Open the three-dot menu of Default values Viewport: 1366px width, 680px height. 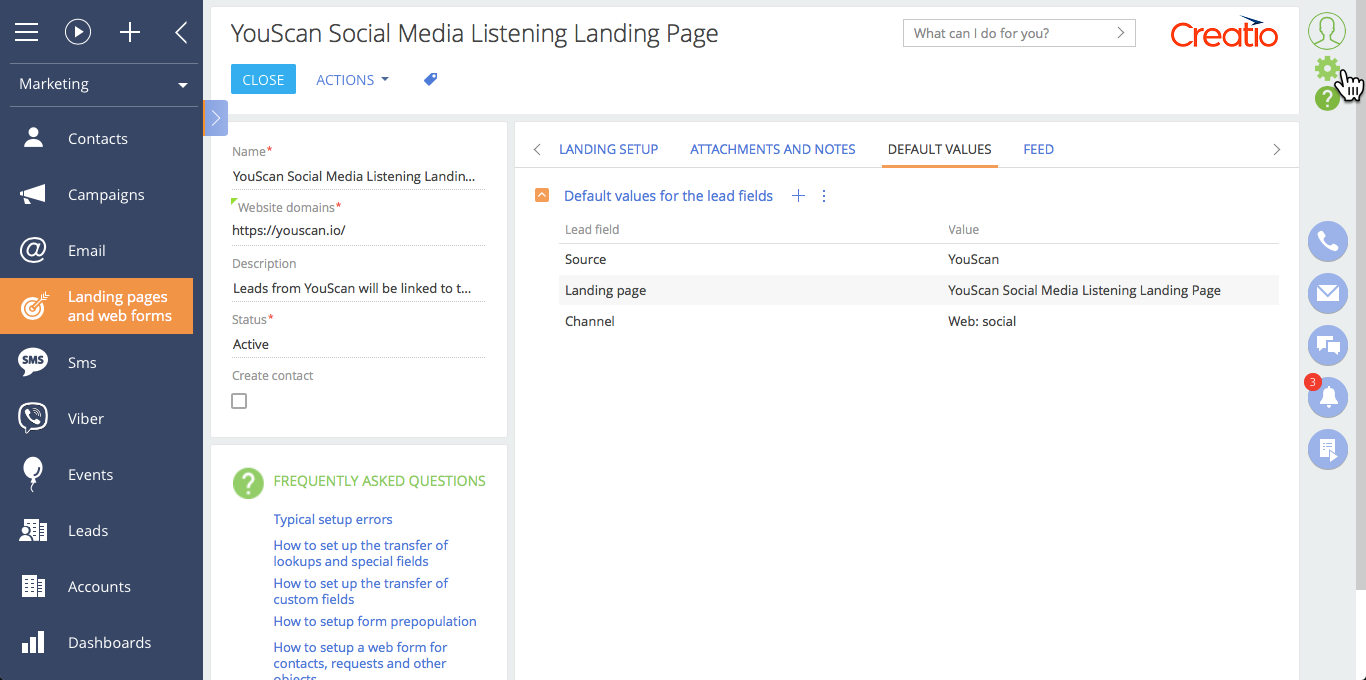(824, 196)
